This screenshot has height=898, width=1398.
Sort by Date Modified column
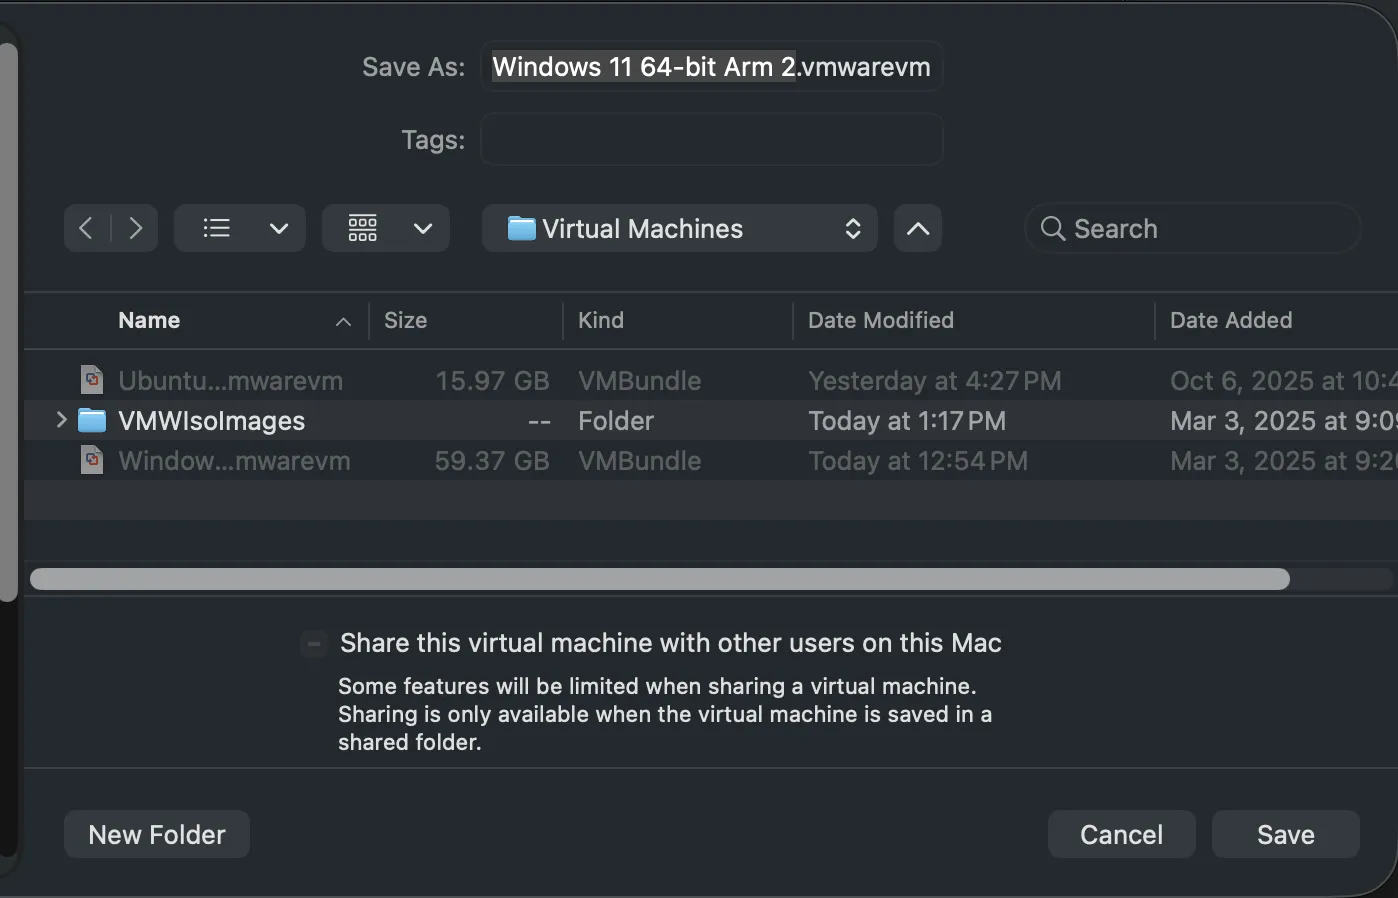[x=881, y=320]
